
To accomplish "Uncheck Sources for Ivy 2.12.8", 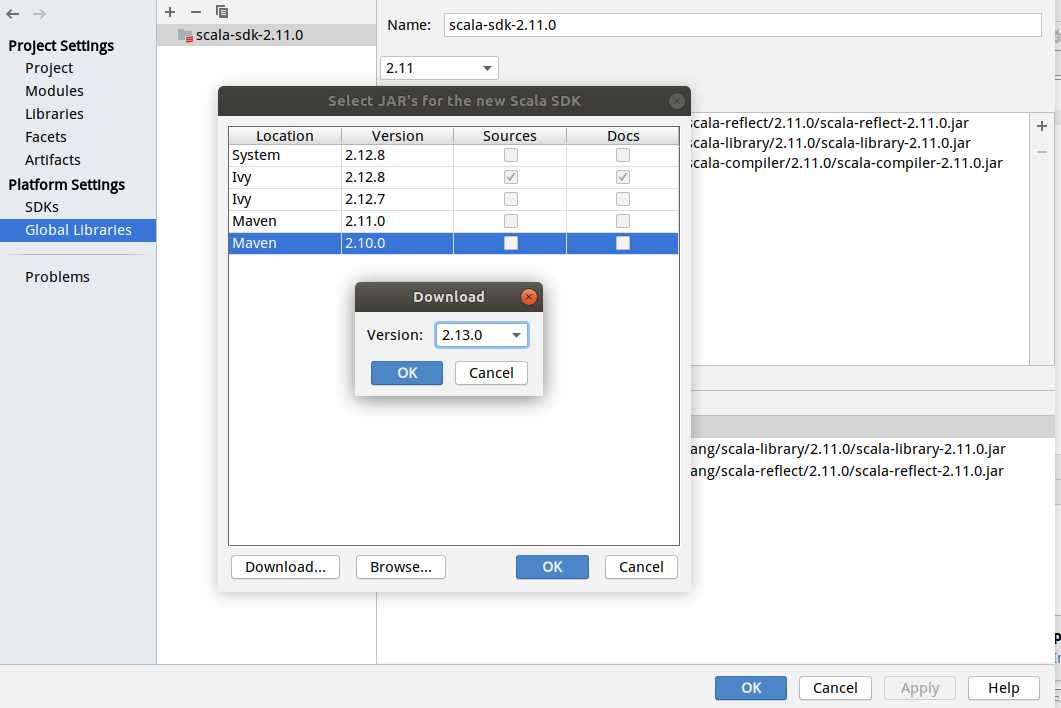I will [511, 177].
